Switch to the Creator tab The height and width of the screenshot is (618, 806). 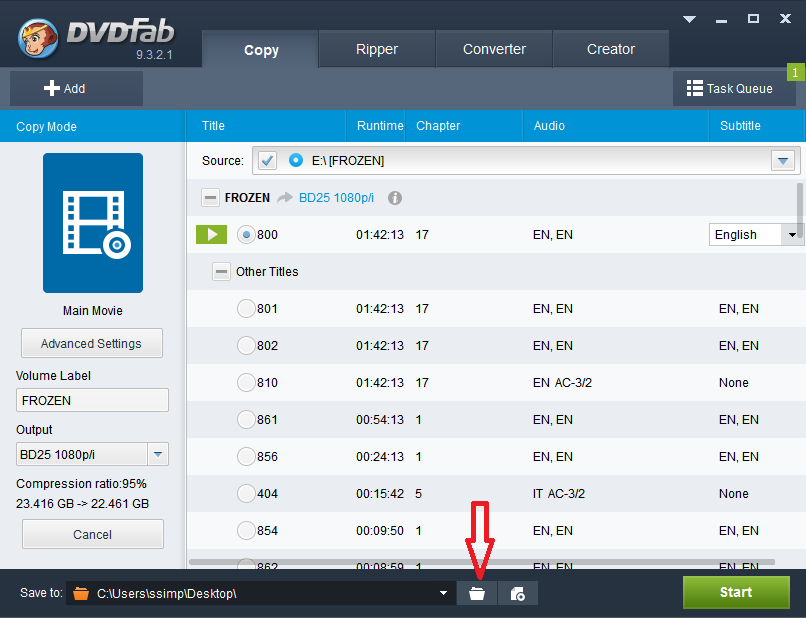(x=611, y=49)
